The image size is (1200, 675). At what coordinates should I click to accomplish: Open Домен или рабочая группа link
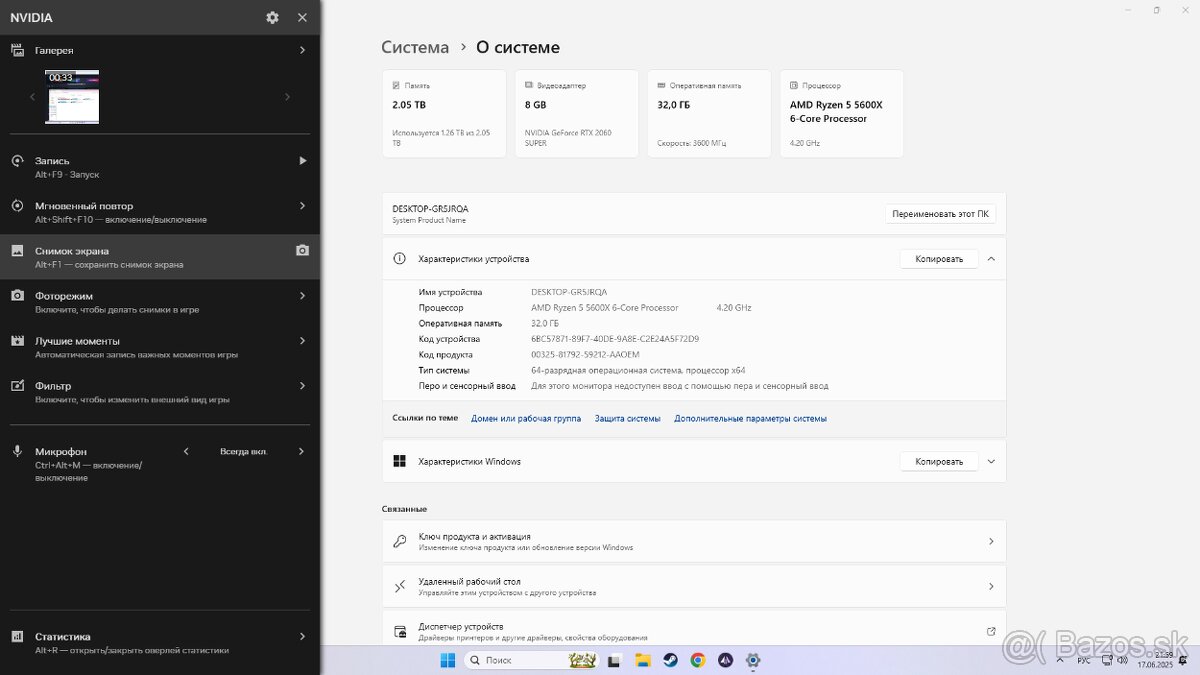pyautogui.click(x=526, y=419)
